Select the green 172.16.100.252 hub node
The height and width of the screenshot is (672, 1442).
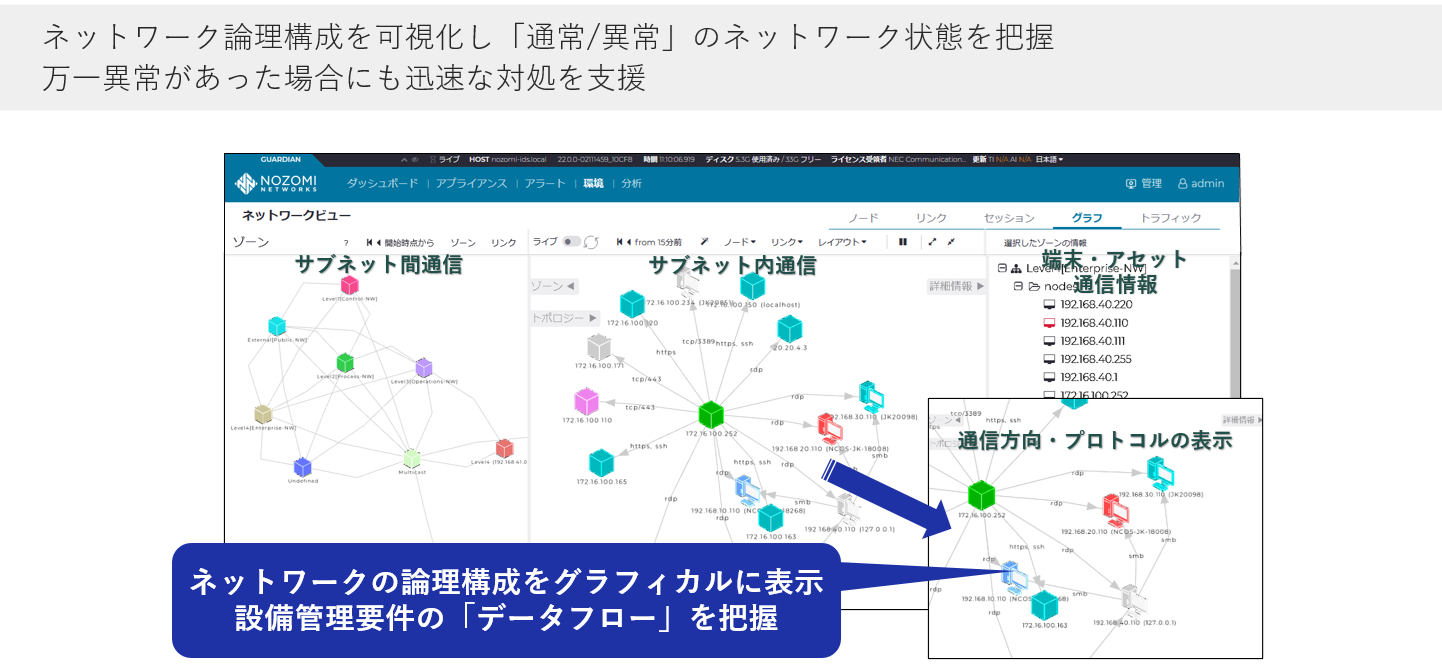pyautogui.click(x=711, y=414)
